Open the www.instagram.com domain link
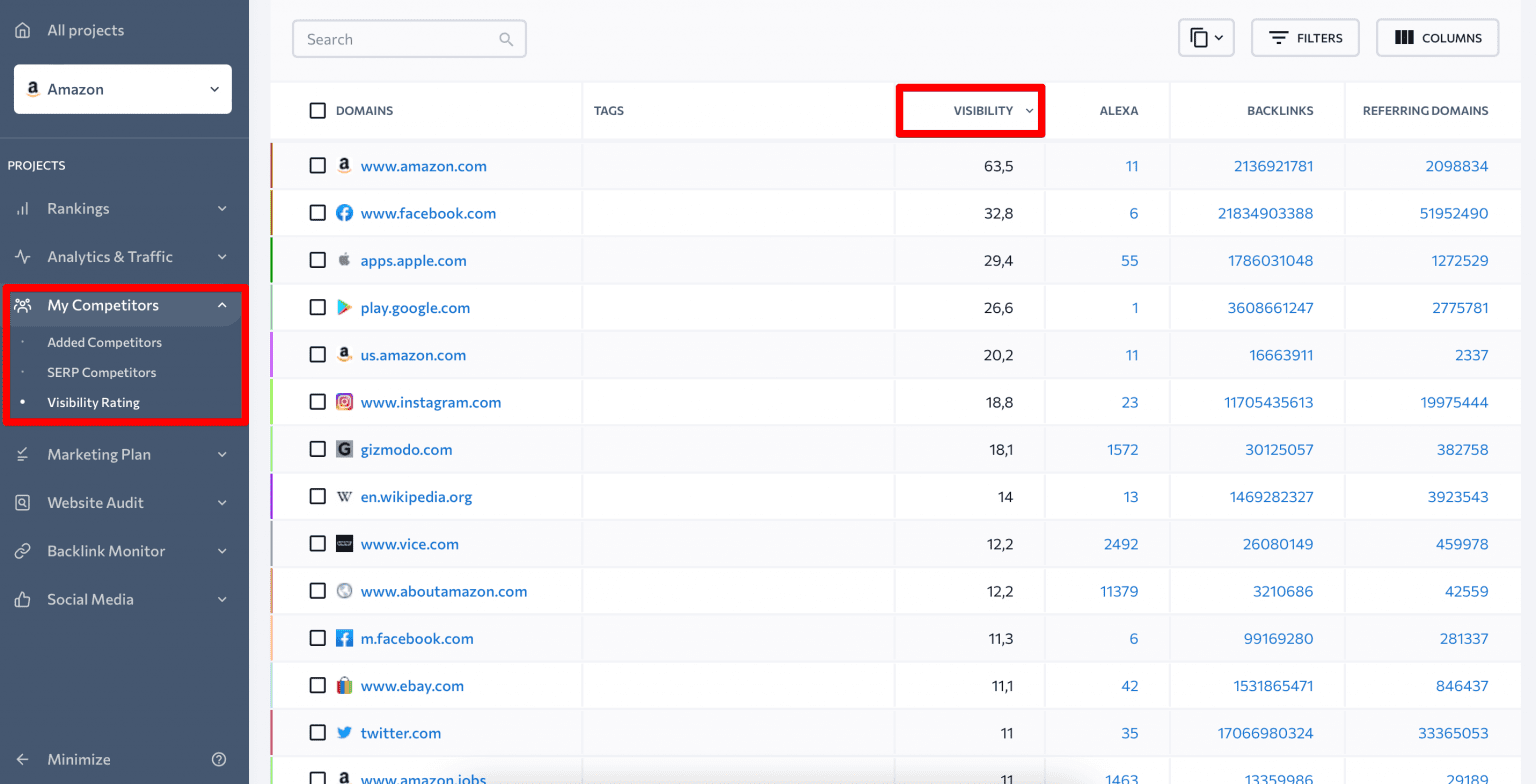 431,402
